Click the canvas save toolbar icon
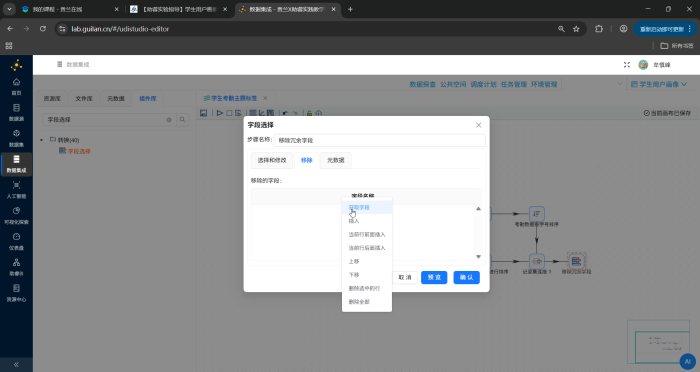Image resolution: width=700 pixels, height=372 pixels. 204,113
